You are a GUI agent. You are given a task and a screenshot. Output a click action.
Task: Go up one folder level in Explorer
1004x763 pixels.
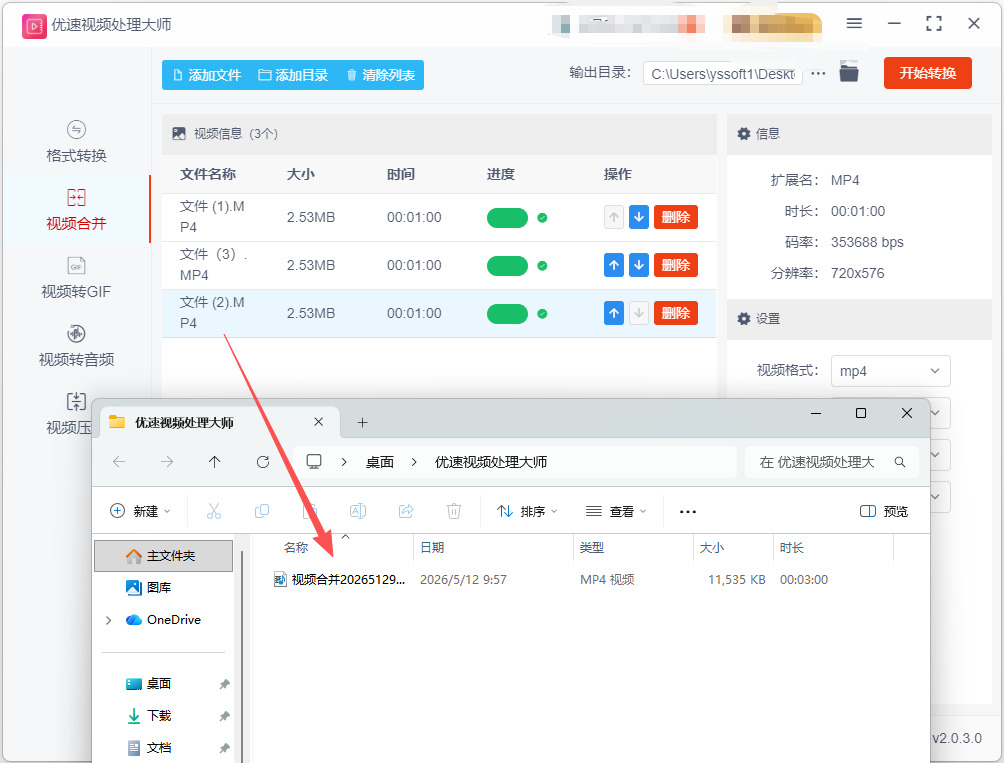click(215, 462)
